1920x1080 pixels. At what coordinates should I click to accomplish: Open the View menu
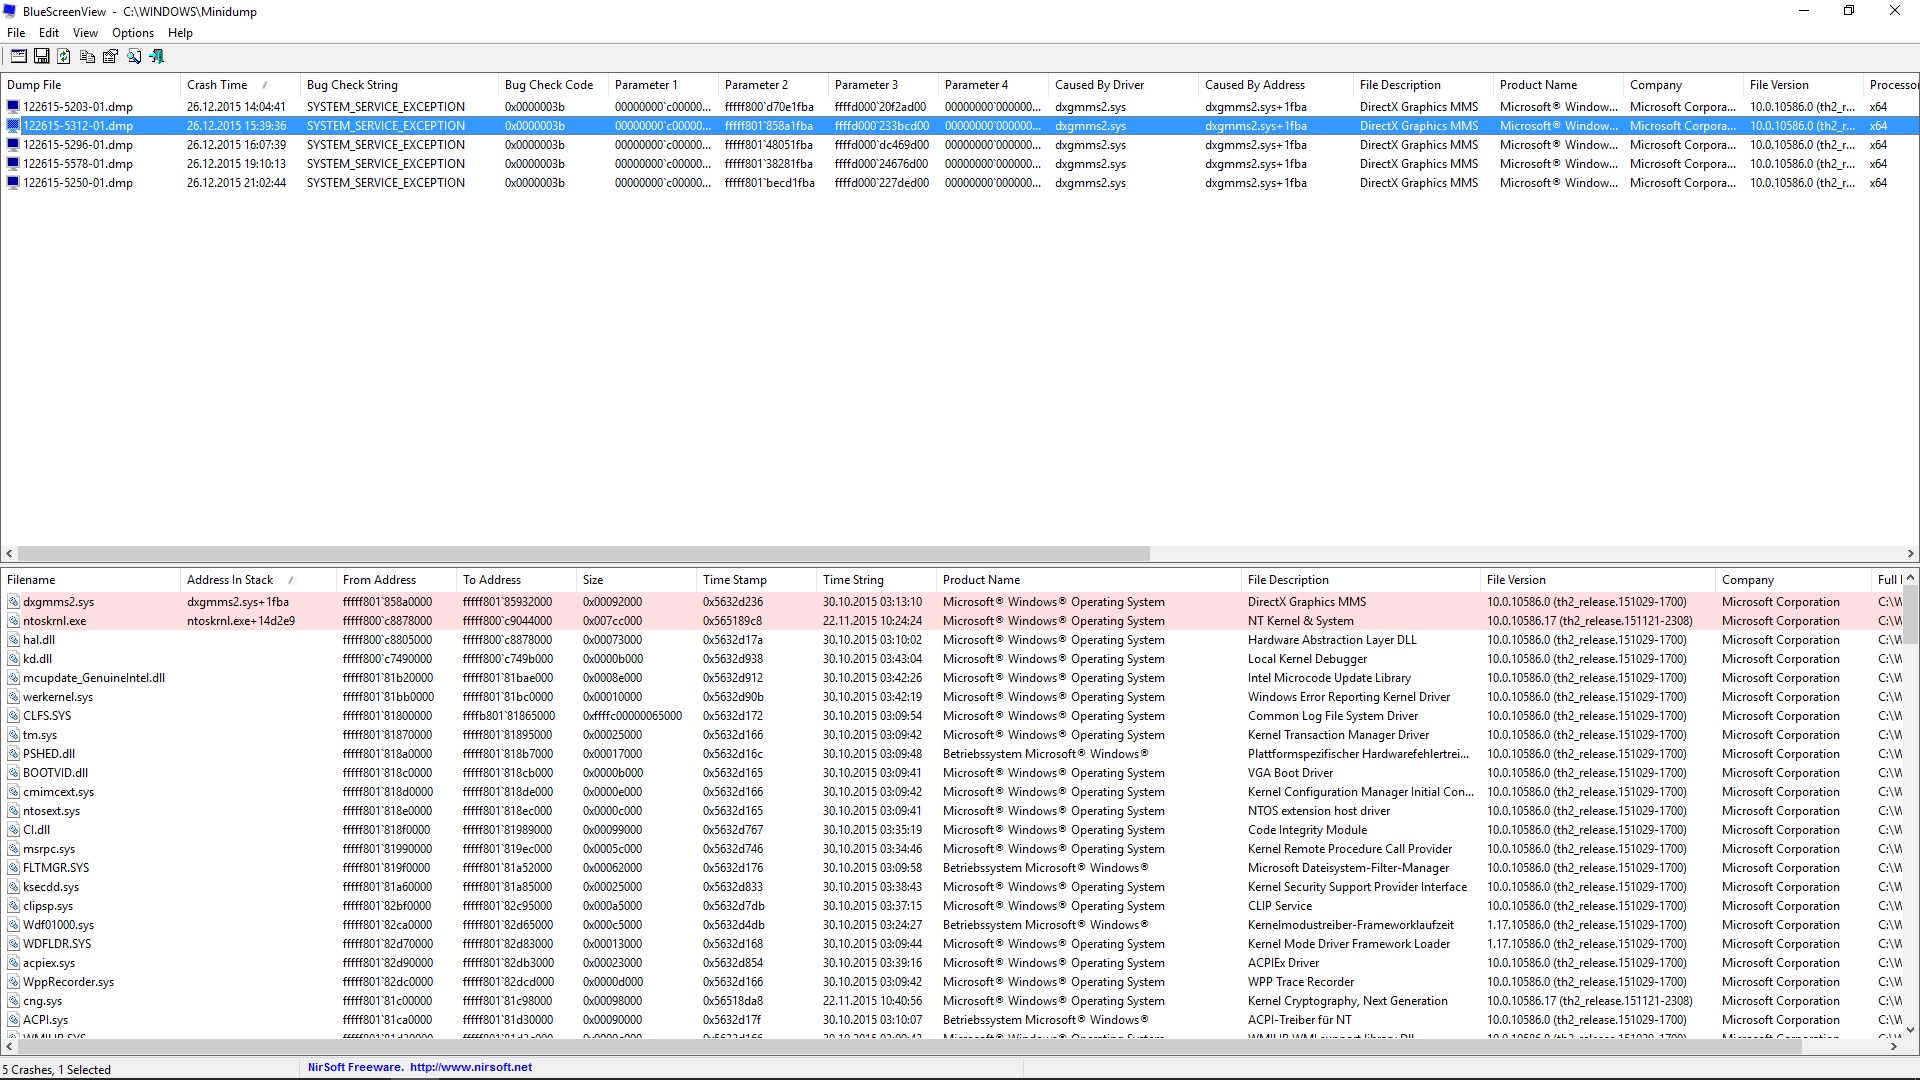pos(85,33)
